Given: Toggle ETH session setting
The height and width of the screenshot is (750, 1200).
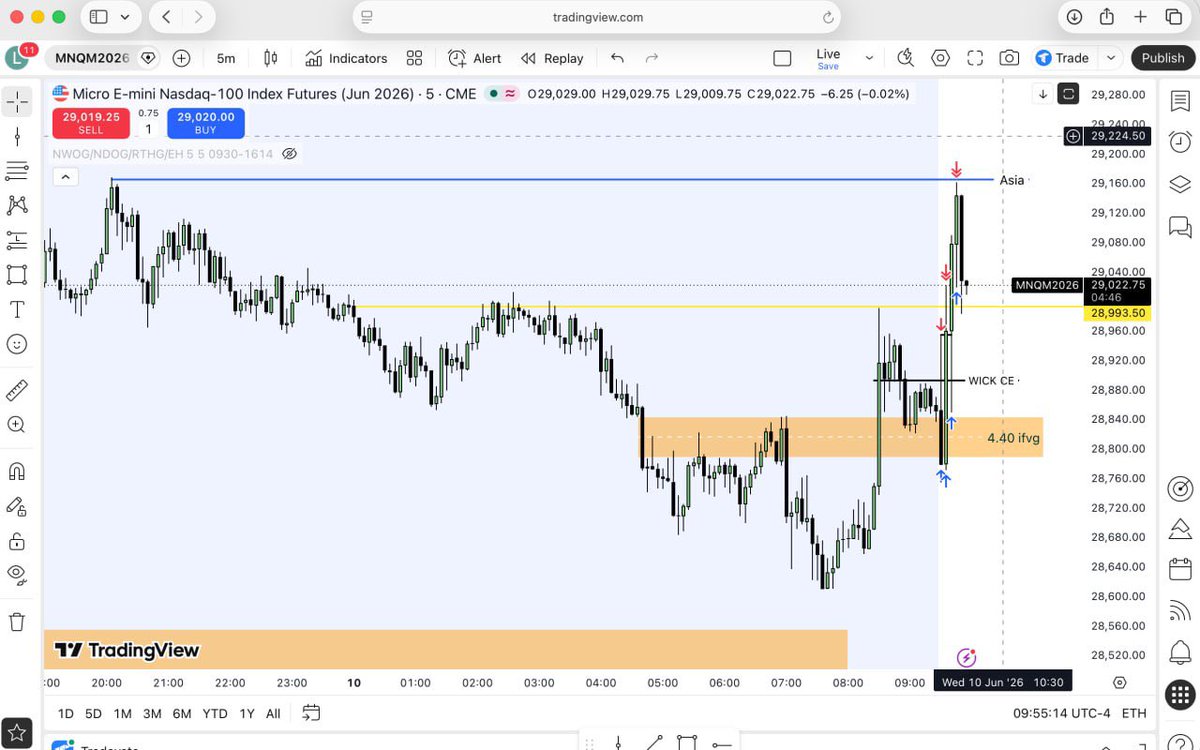Looking at the screenshot, I should tap(1134, 713).
